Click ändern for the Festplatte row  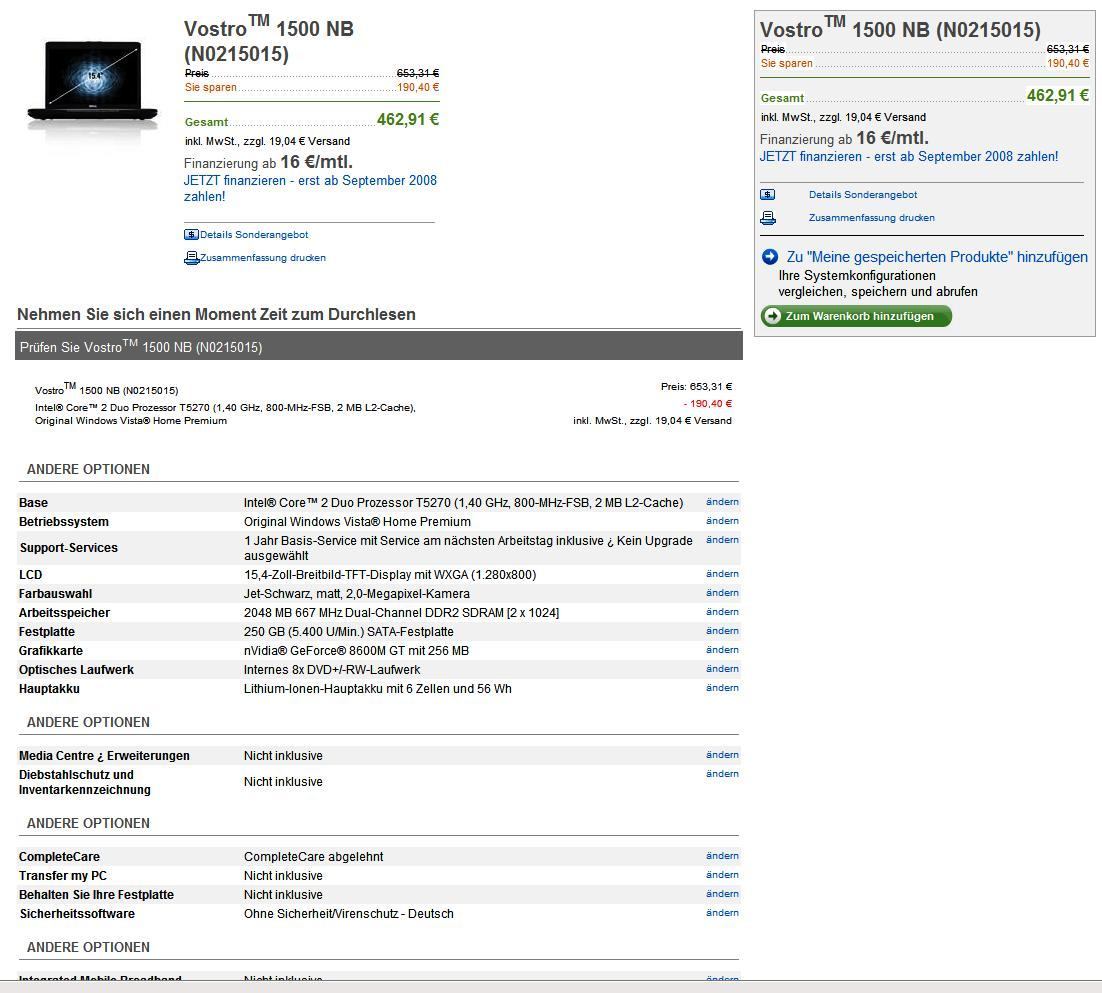[722, 630]
